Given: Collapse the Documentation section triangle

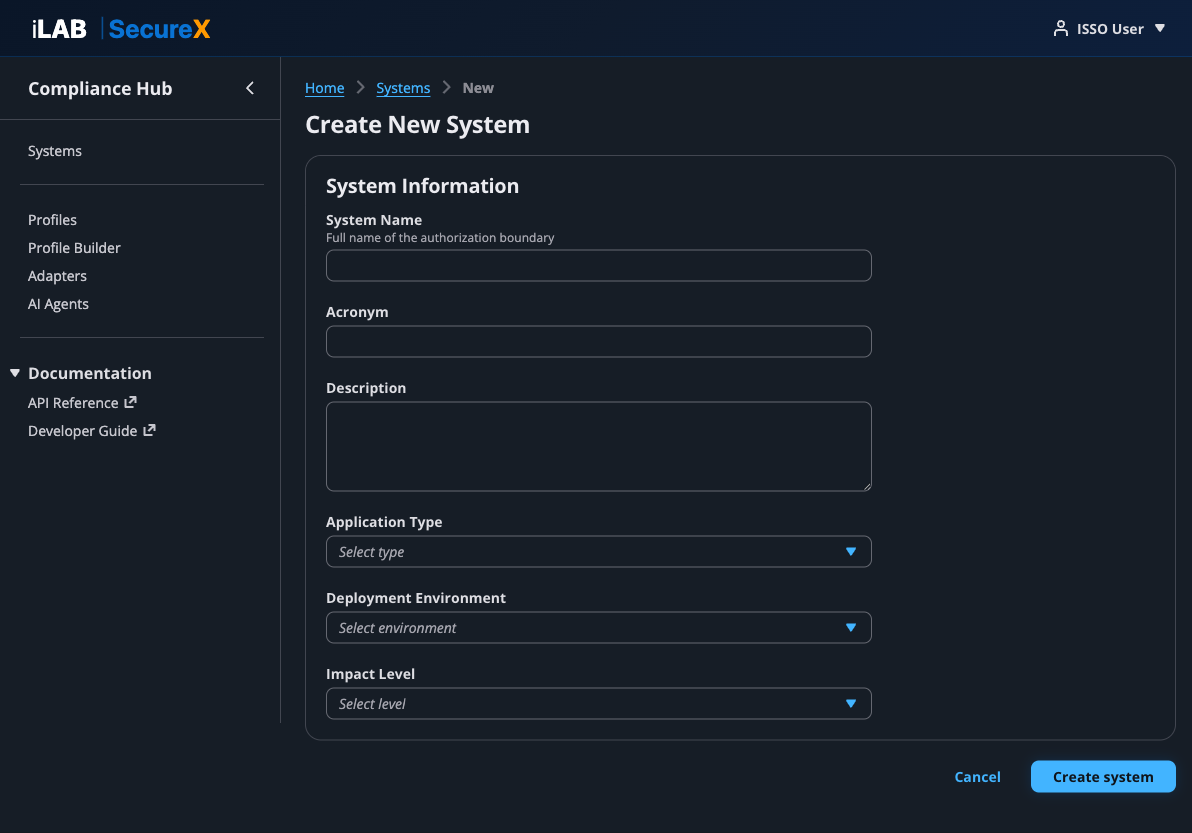Looking at the screenshot, I should click(x=14, y=373).
